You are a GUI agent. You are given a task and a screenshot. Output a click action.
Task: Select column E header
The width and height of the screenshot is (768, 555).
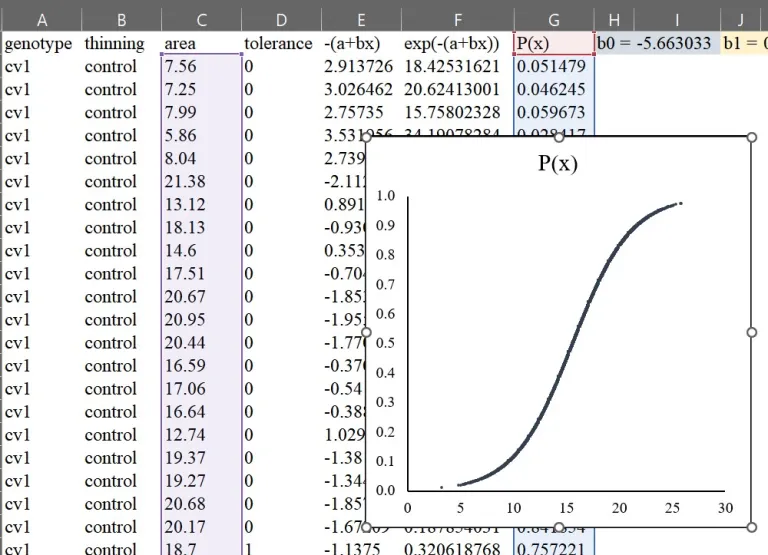360,19
